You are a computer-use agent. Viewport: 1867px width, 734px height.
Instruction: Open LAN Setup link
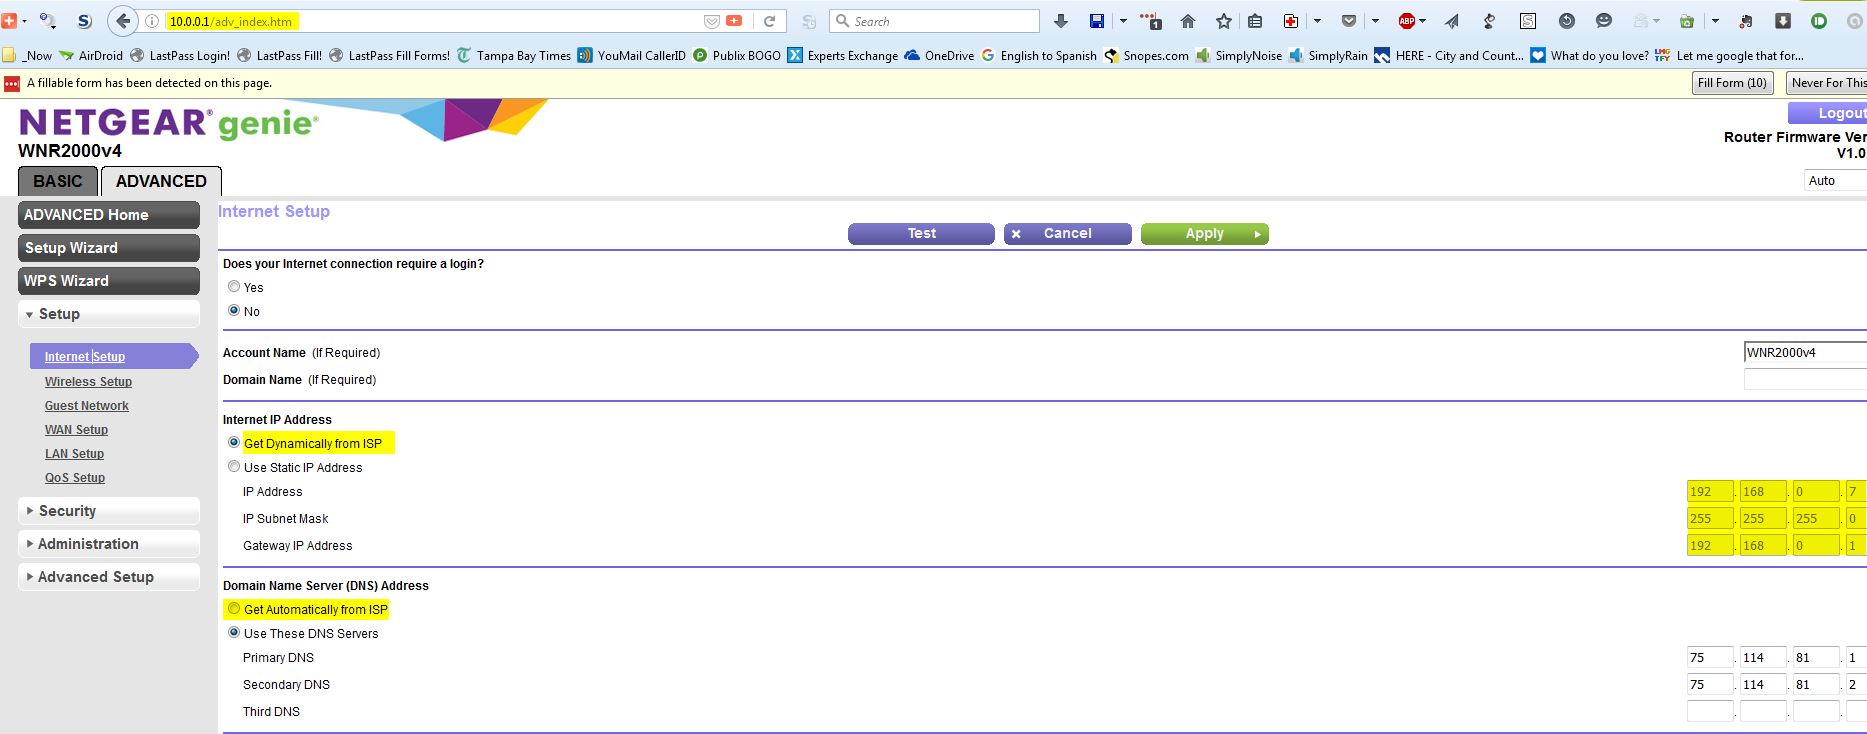74,454
